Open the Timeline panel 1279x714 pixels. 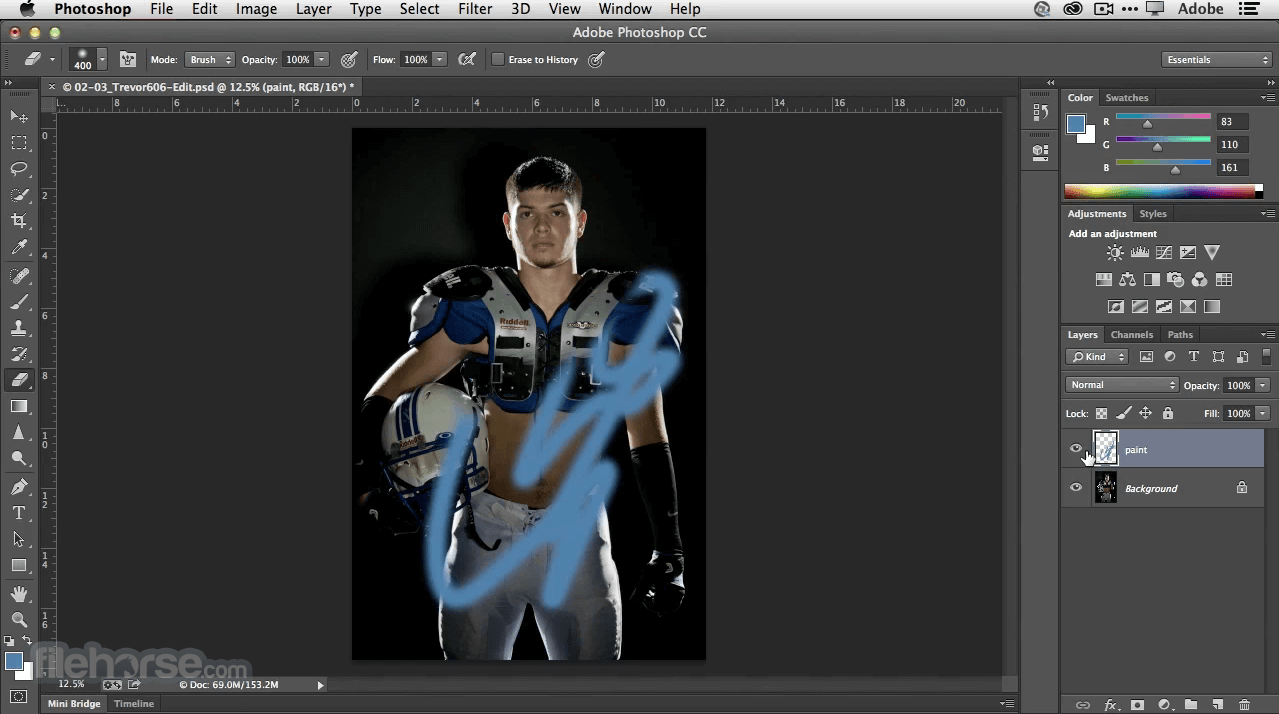(134, 704)
